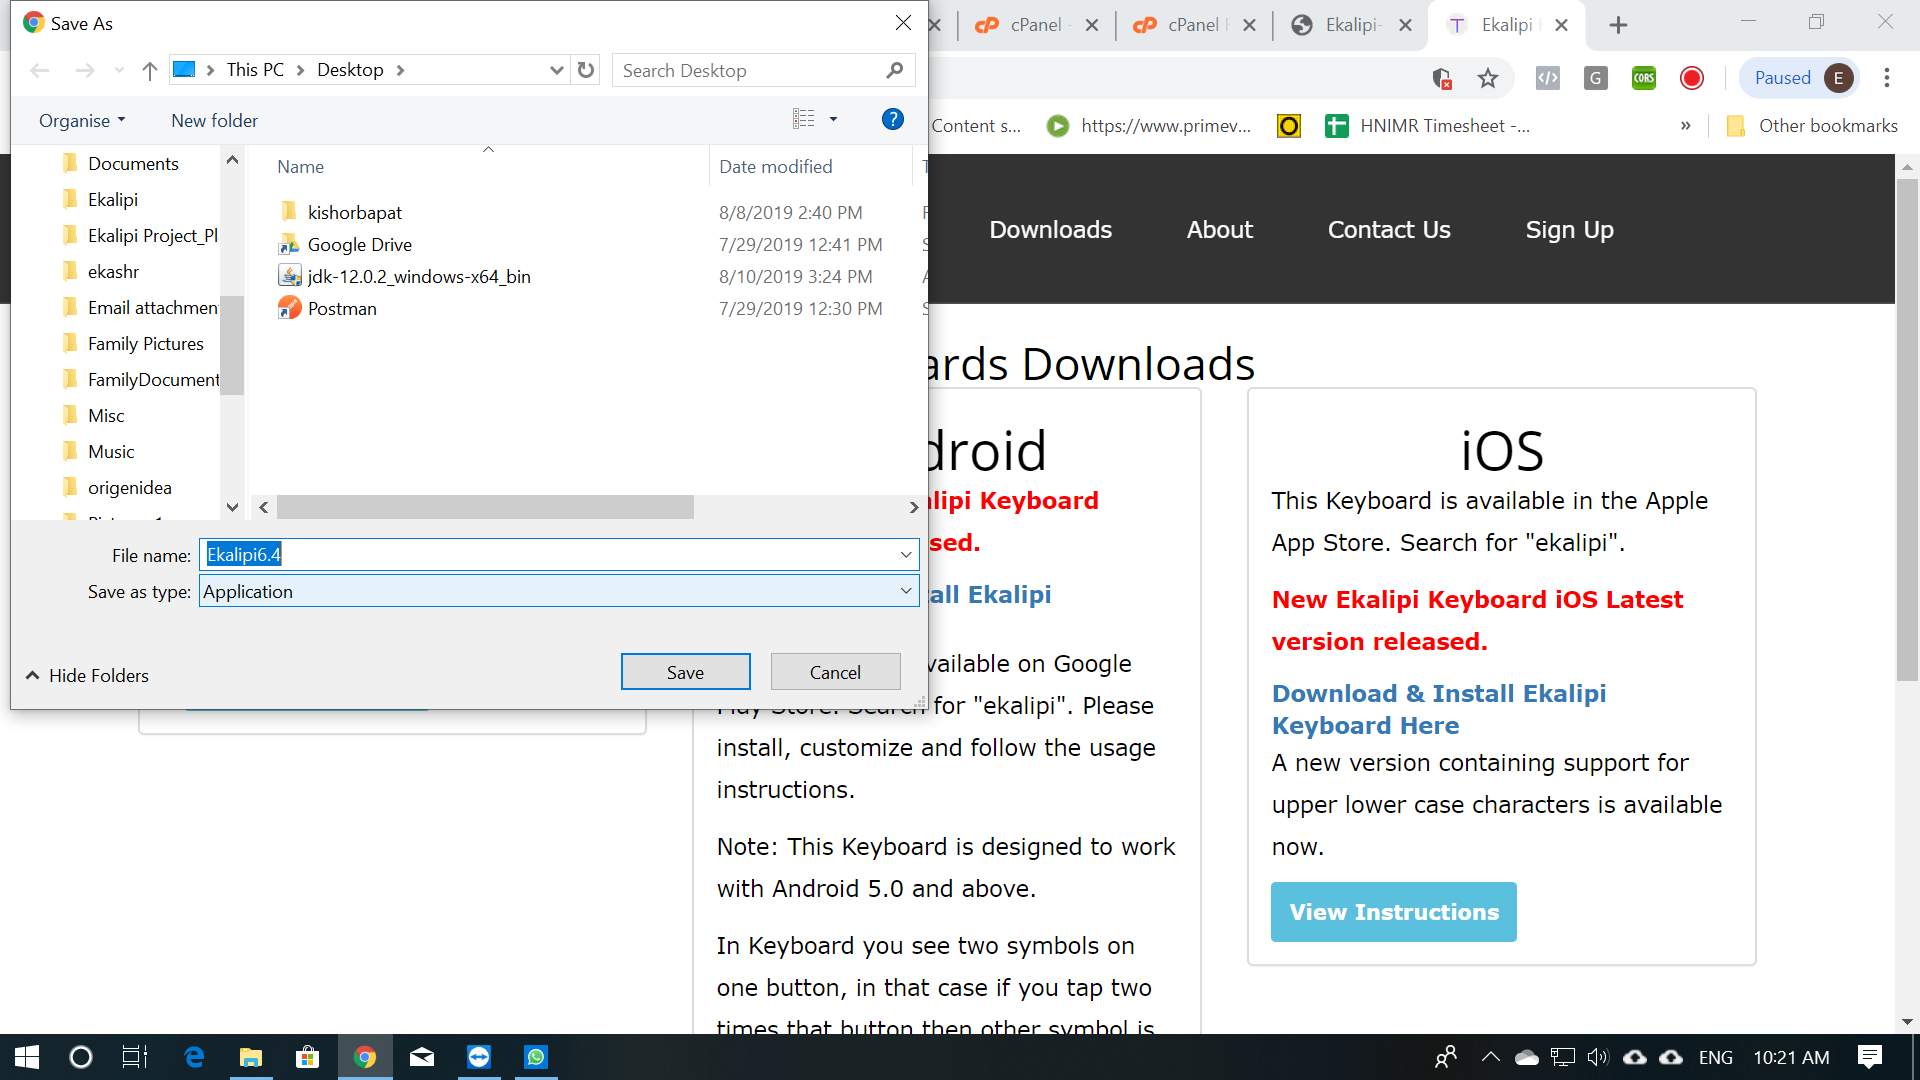The height and width of the screenshot is (1080, 1920).
Task: Click the CORS extension icon
Action: (1643, 78)
